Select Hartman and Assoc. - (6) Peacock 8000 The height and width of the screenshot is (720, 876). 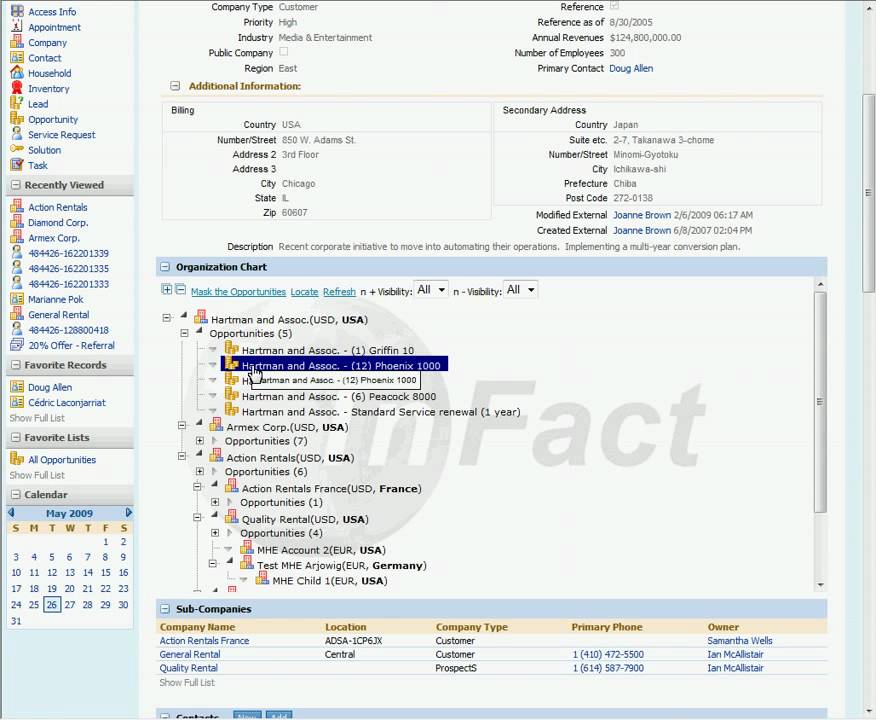(x=339, y=397)
